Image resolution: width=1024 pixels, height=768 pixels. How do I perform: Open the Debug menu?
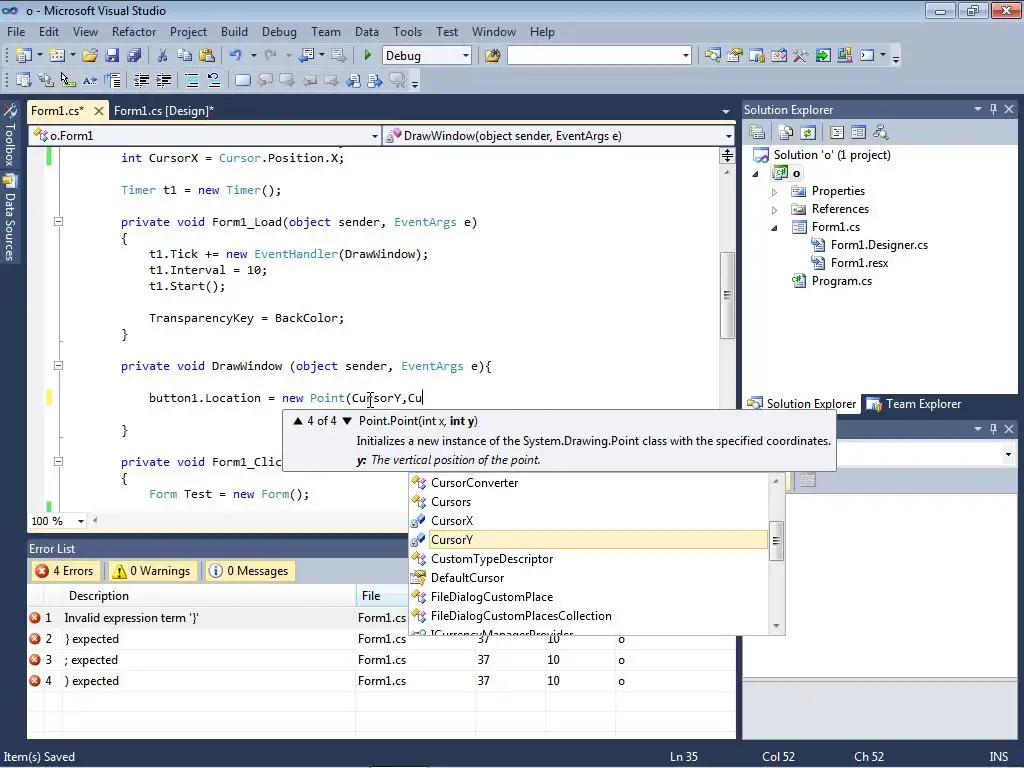coord(279,31)
